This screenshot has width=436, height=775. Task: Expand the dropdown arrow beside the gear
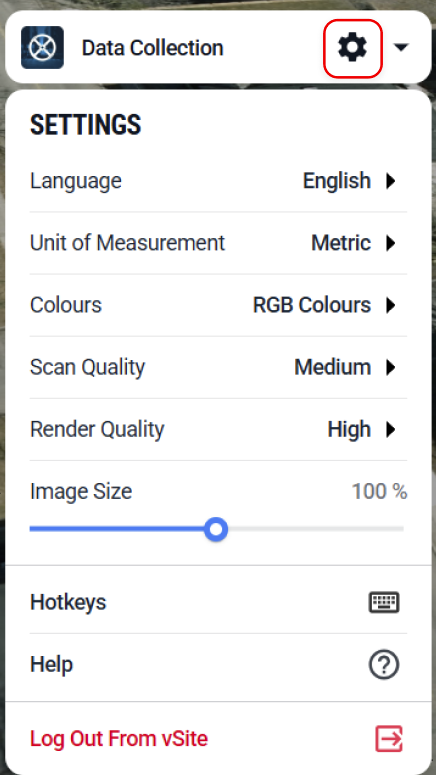[x=401, y=47]
